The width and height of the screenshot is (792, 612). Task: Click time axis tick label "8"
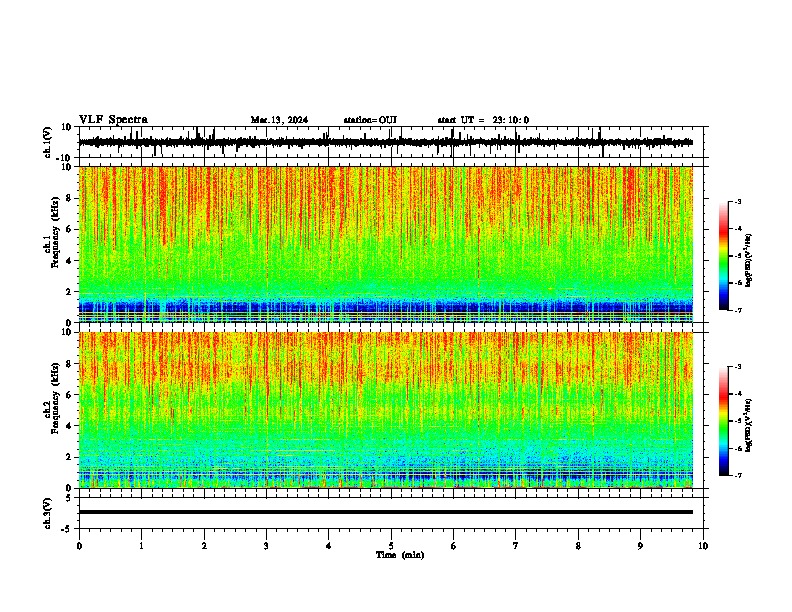pos(578,546)
